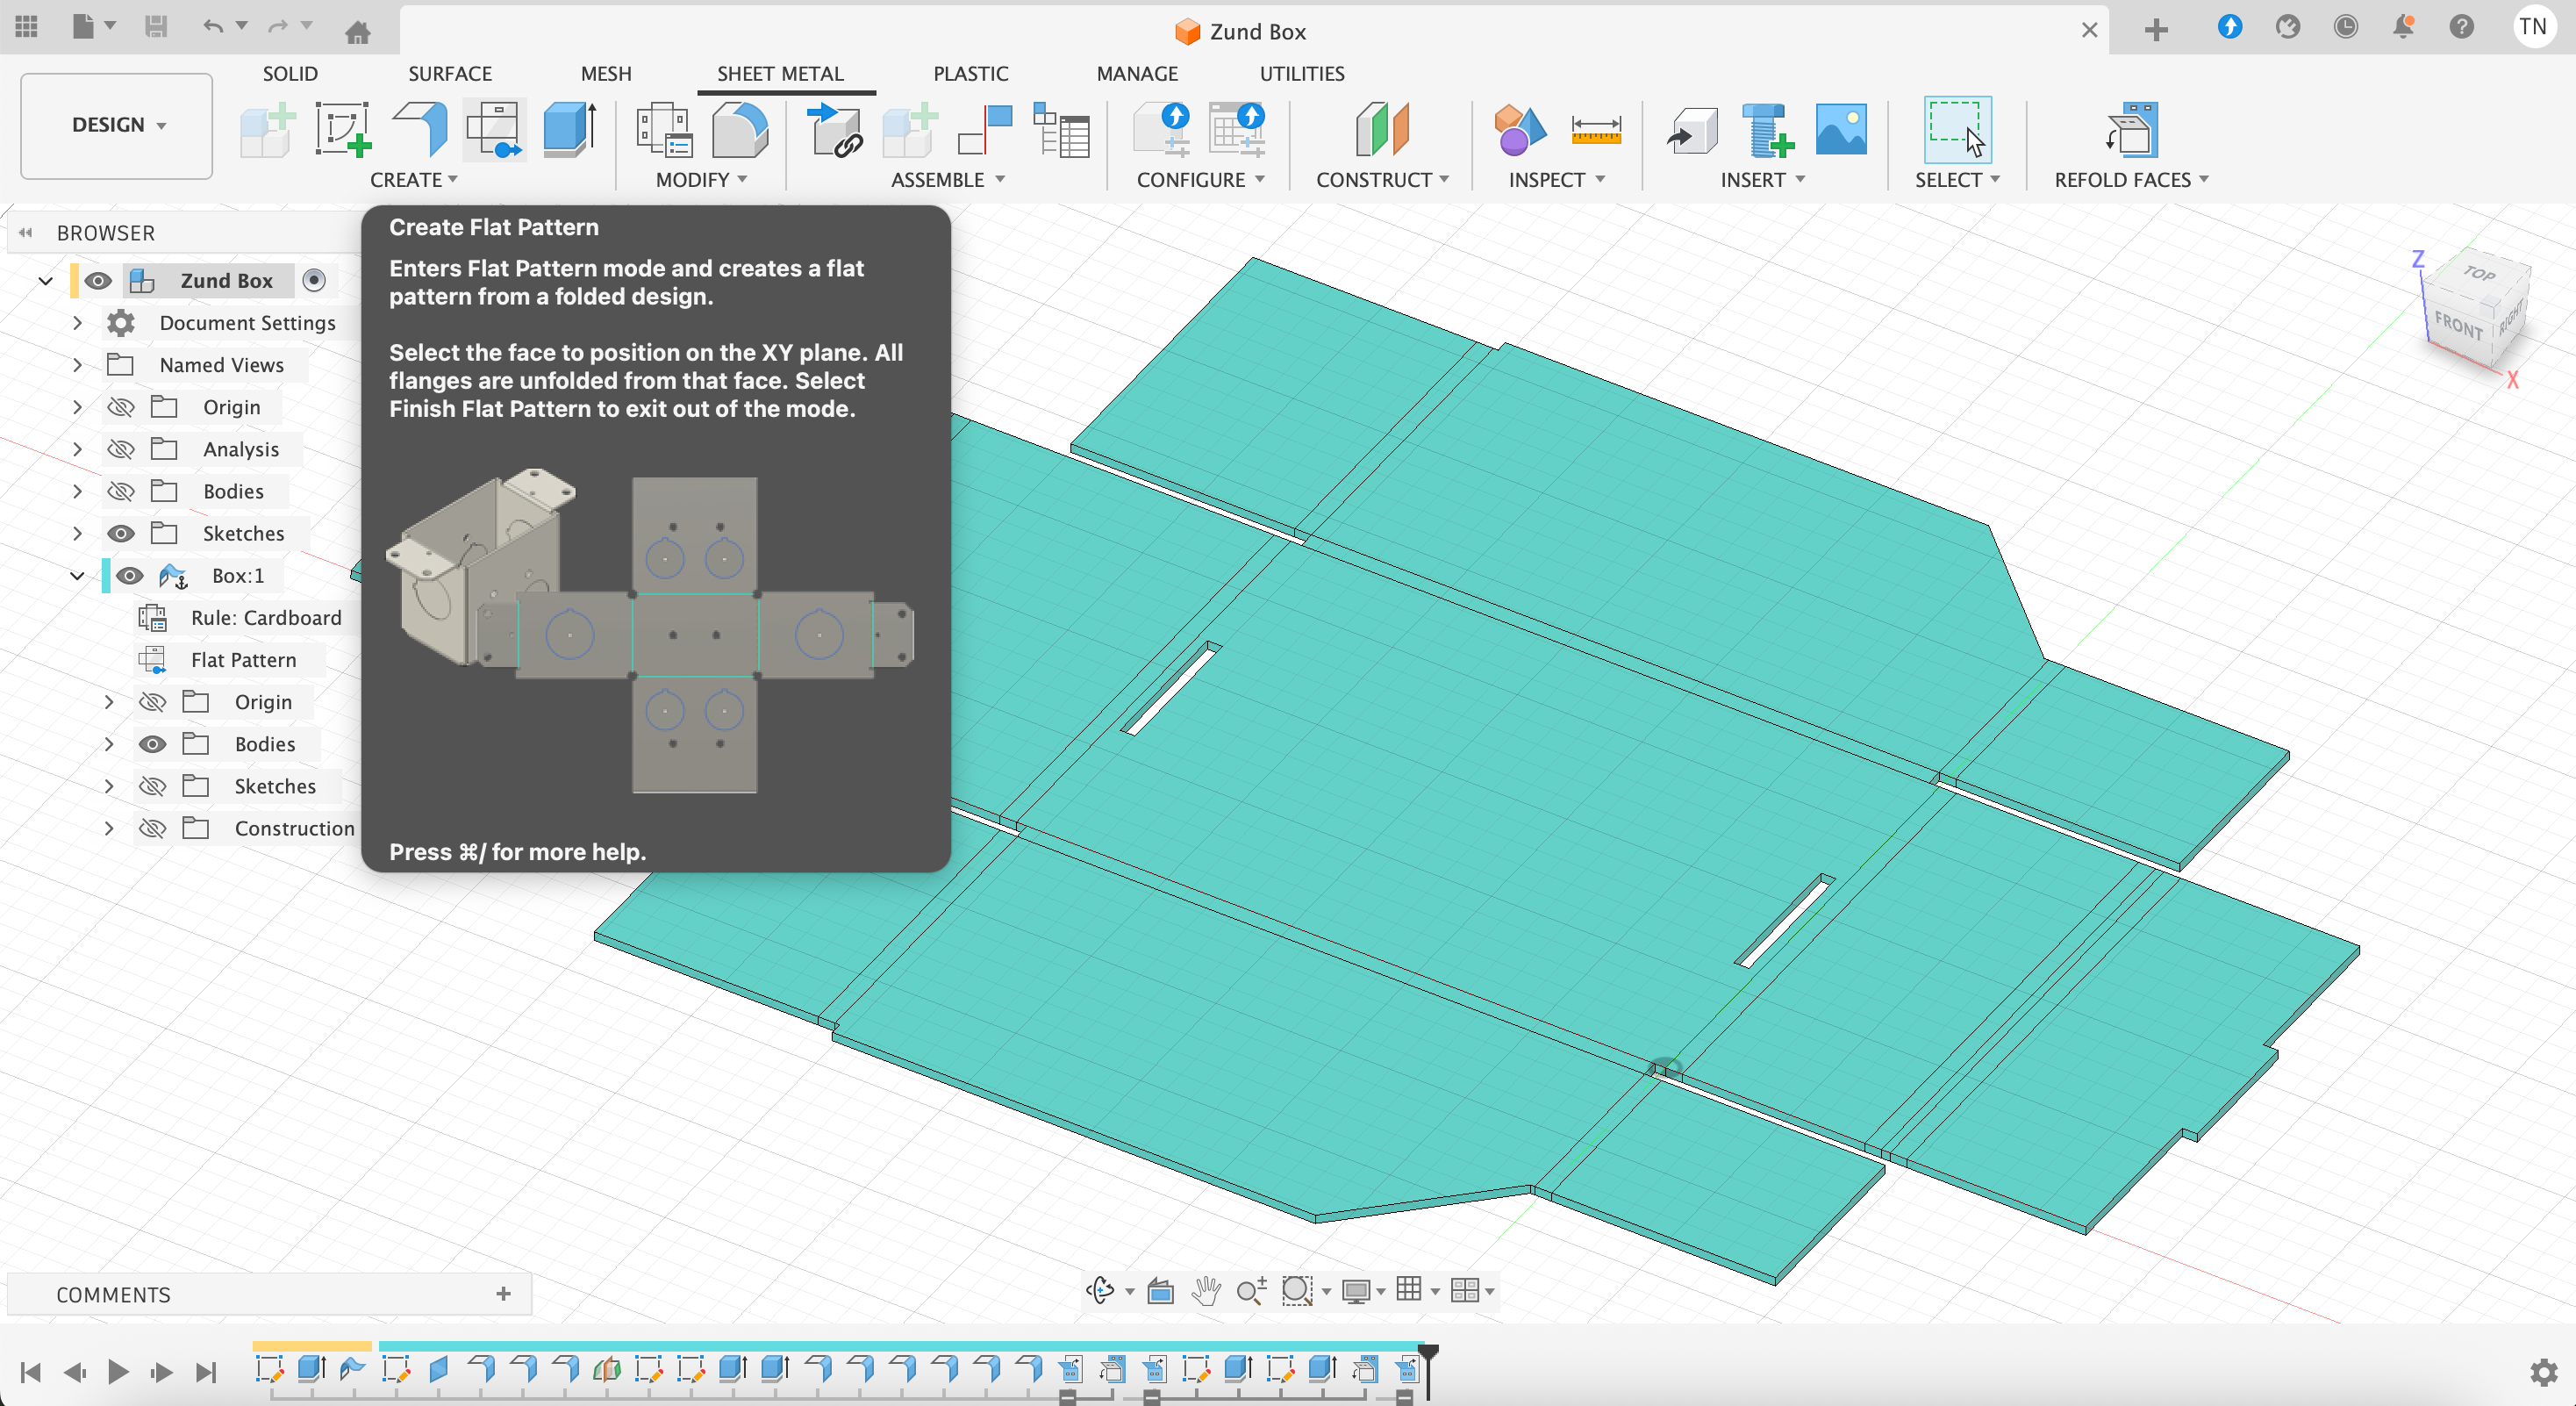
Task: Click the Insert Canvas image icon
Action: pyautogui.click(x=1840, y=129)
